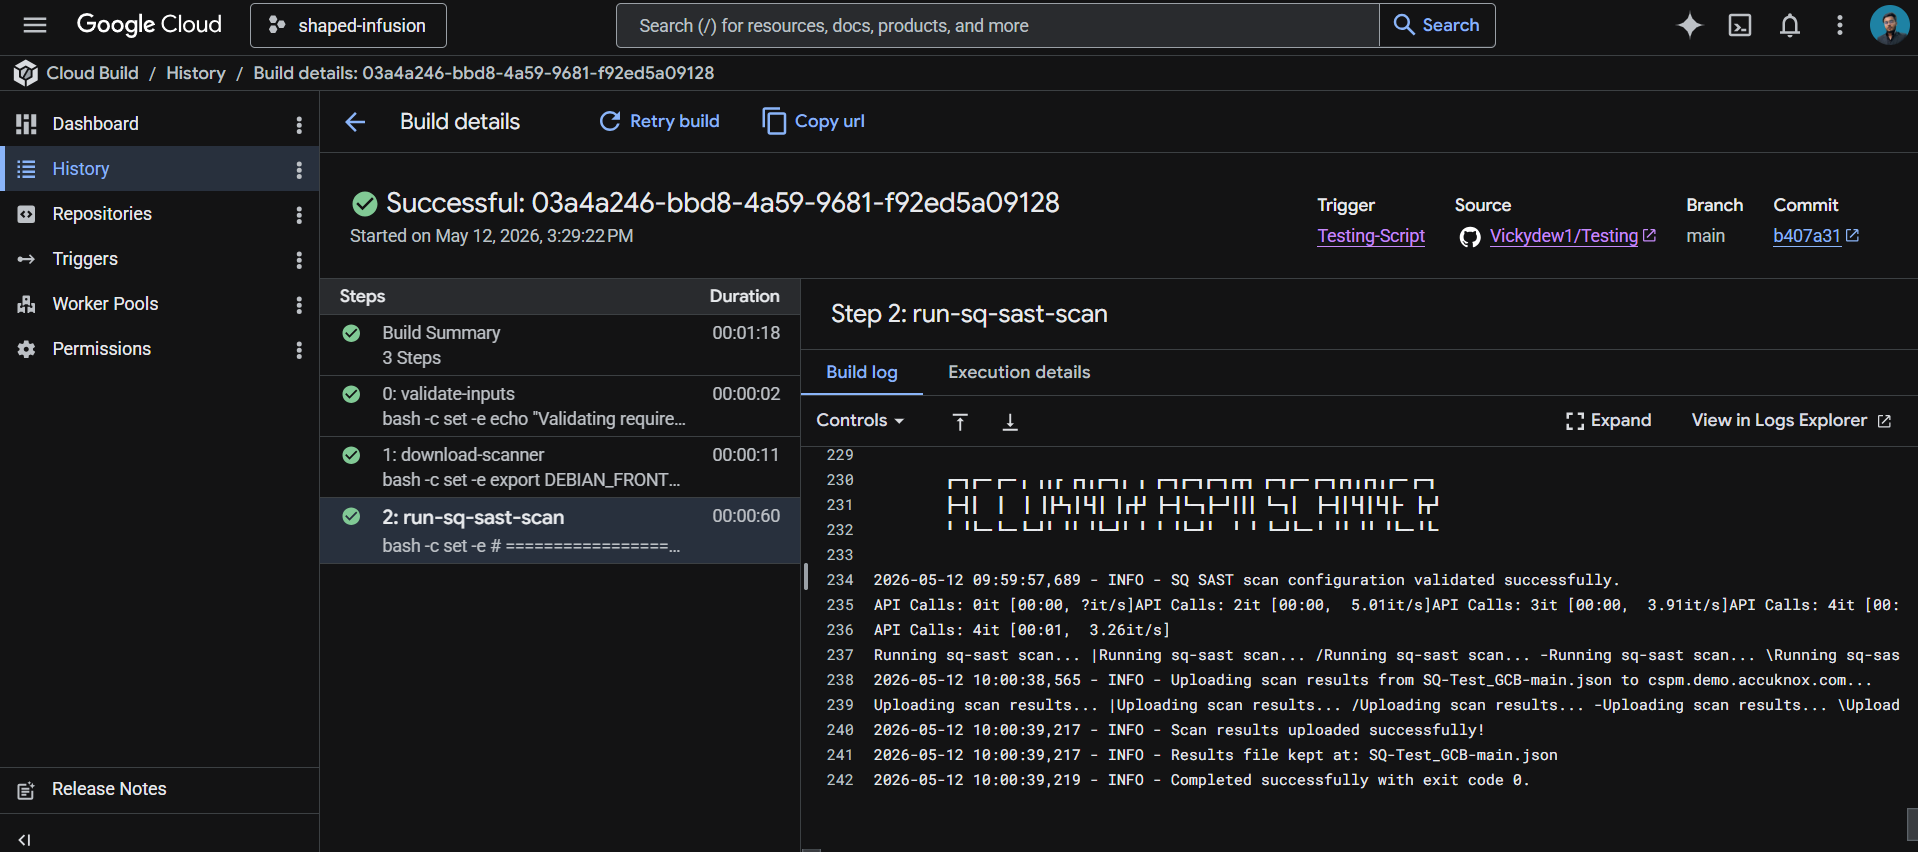Focus the resources search field
The image size is (1918, 852).
[x=997, y=25]
